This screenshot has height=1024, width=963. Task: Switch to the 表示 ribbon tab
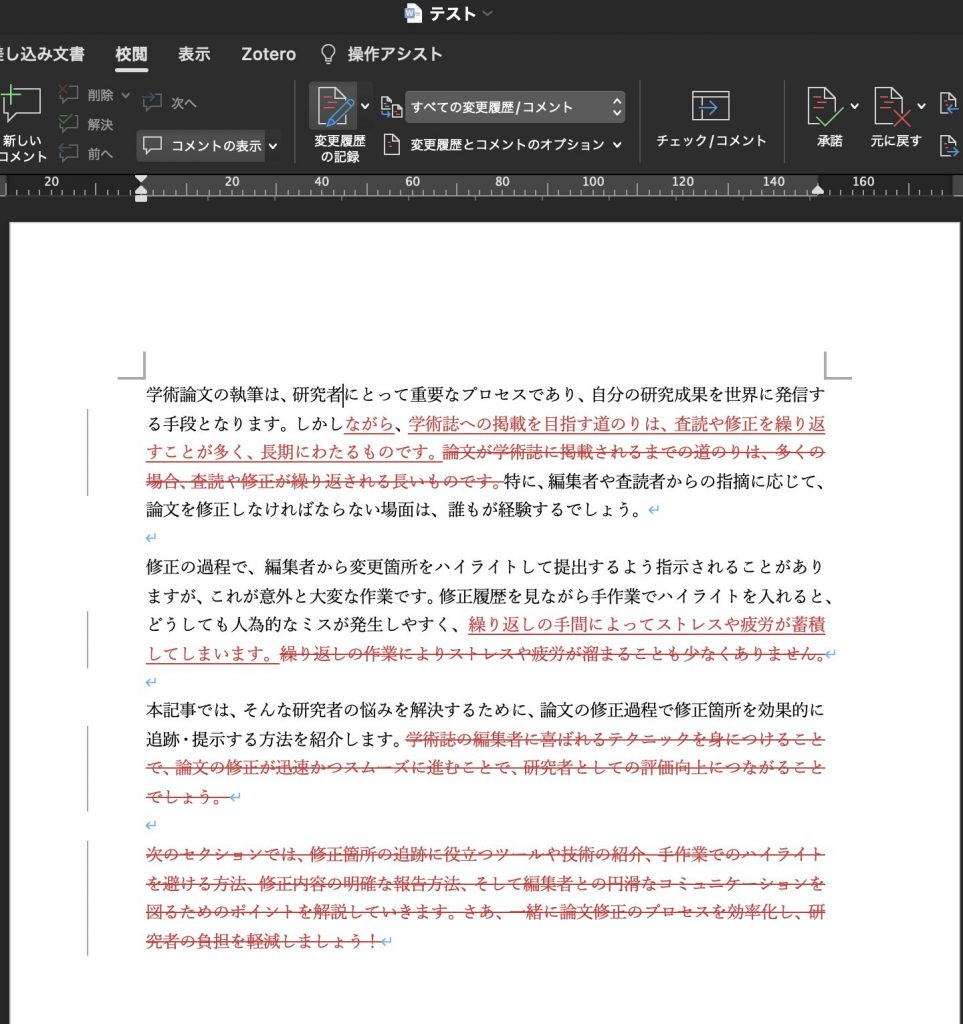pos(194,54)
